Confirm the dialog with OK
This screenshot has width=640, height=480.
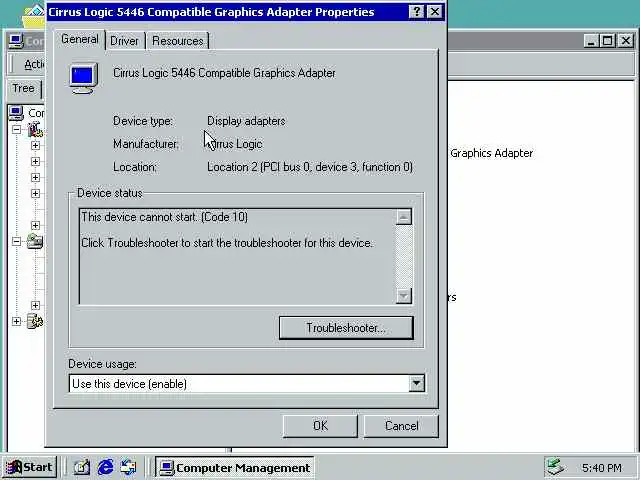pyautogui.click(x=320, y=426)
